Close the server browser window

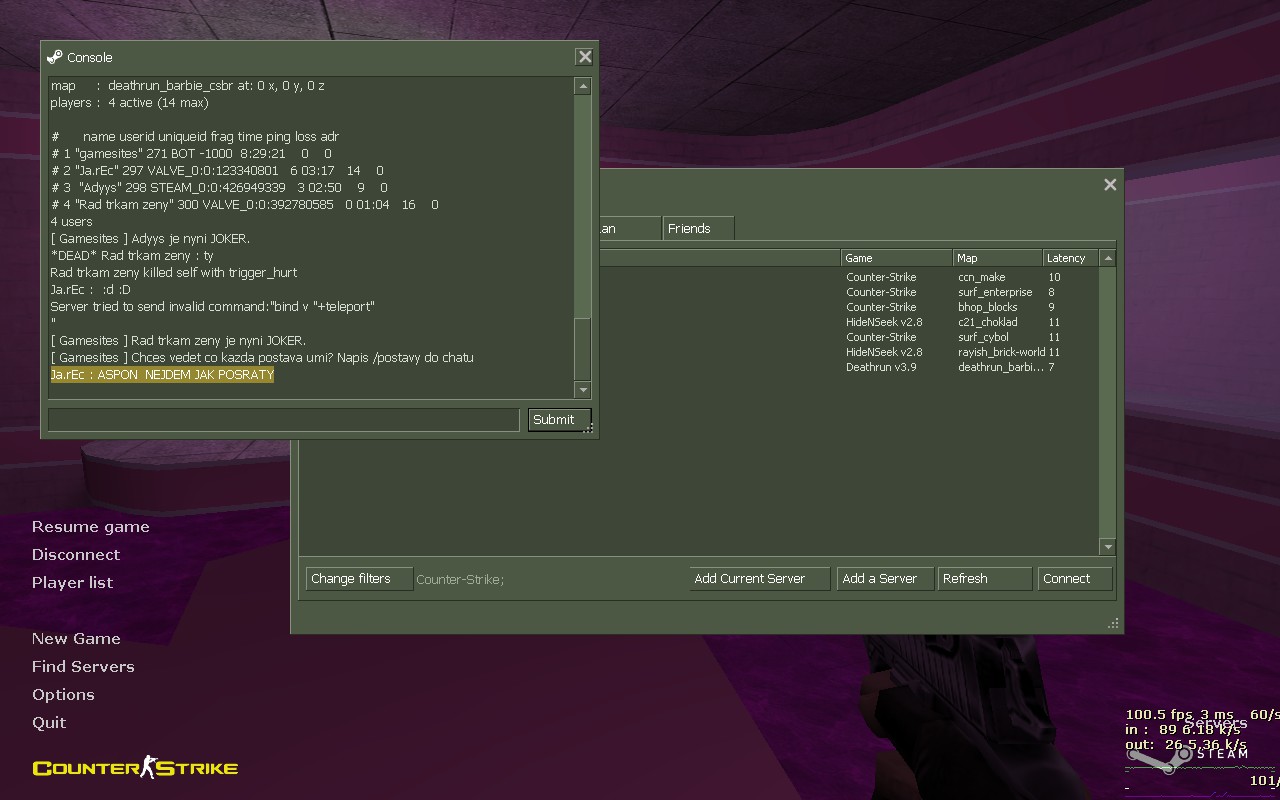(1110, 184)
